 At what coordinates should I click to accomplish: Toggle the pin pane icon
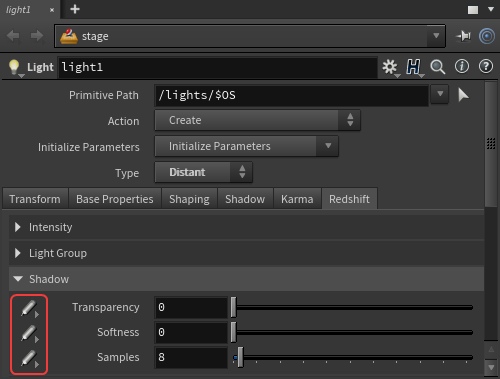pos(463,36)
